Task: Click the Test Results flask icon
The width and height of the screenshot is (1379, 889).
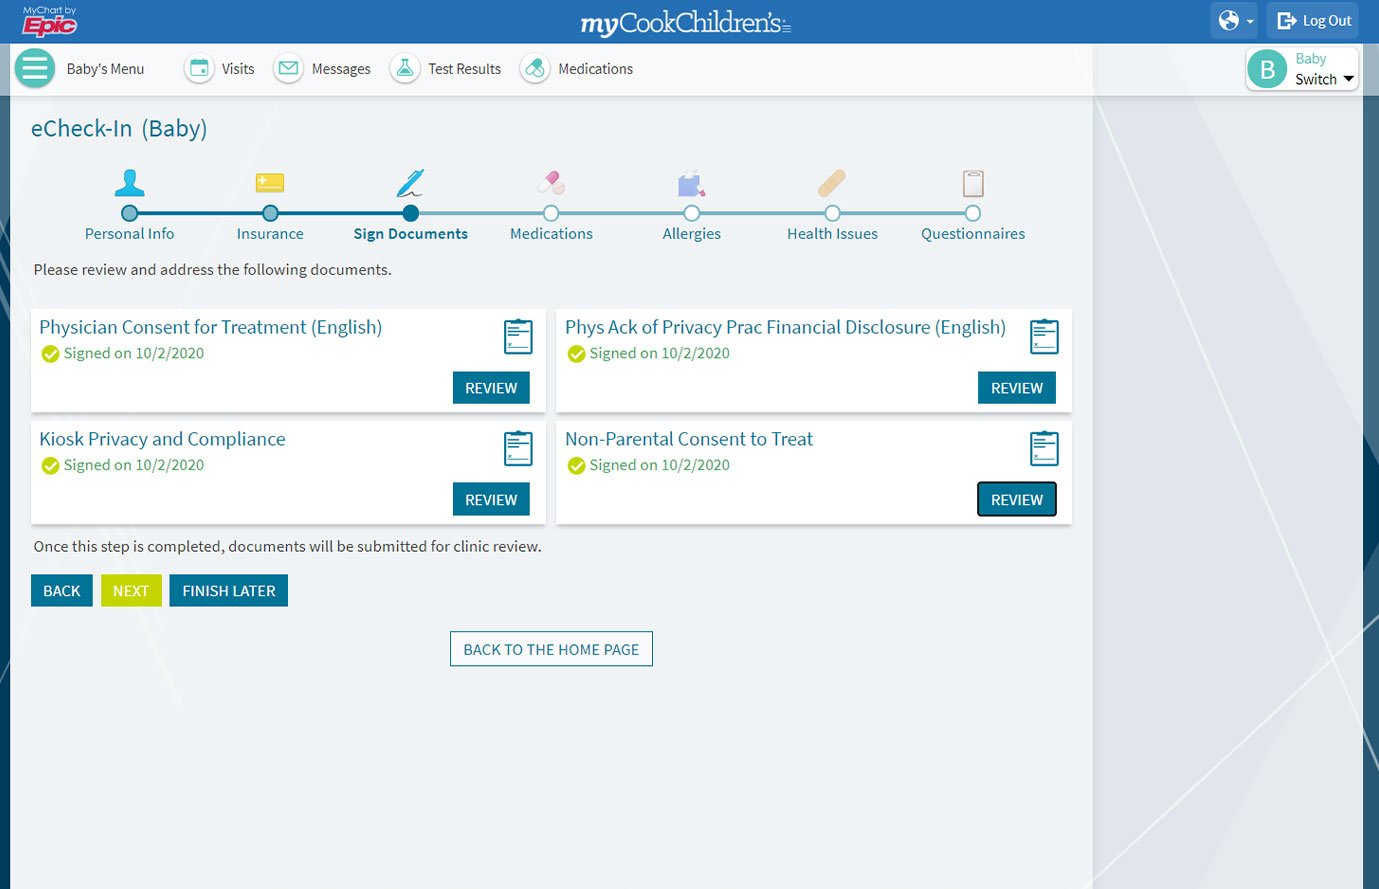Action: click(x=405, y=69)
